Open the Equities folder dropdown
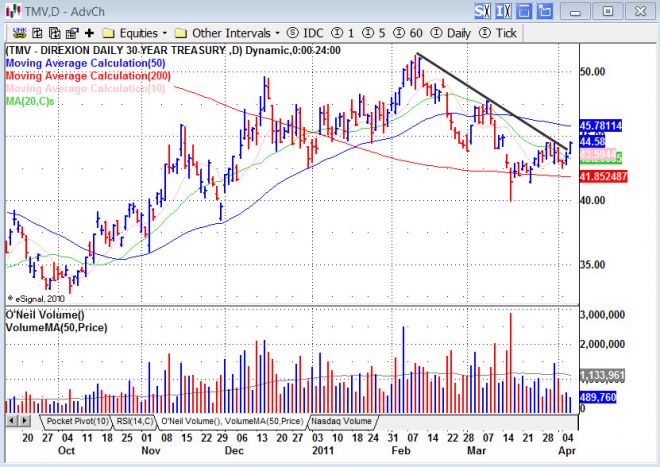660x467 pixels. pyautogui.click(x=135, y=33)
